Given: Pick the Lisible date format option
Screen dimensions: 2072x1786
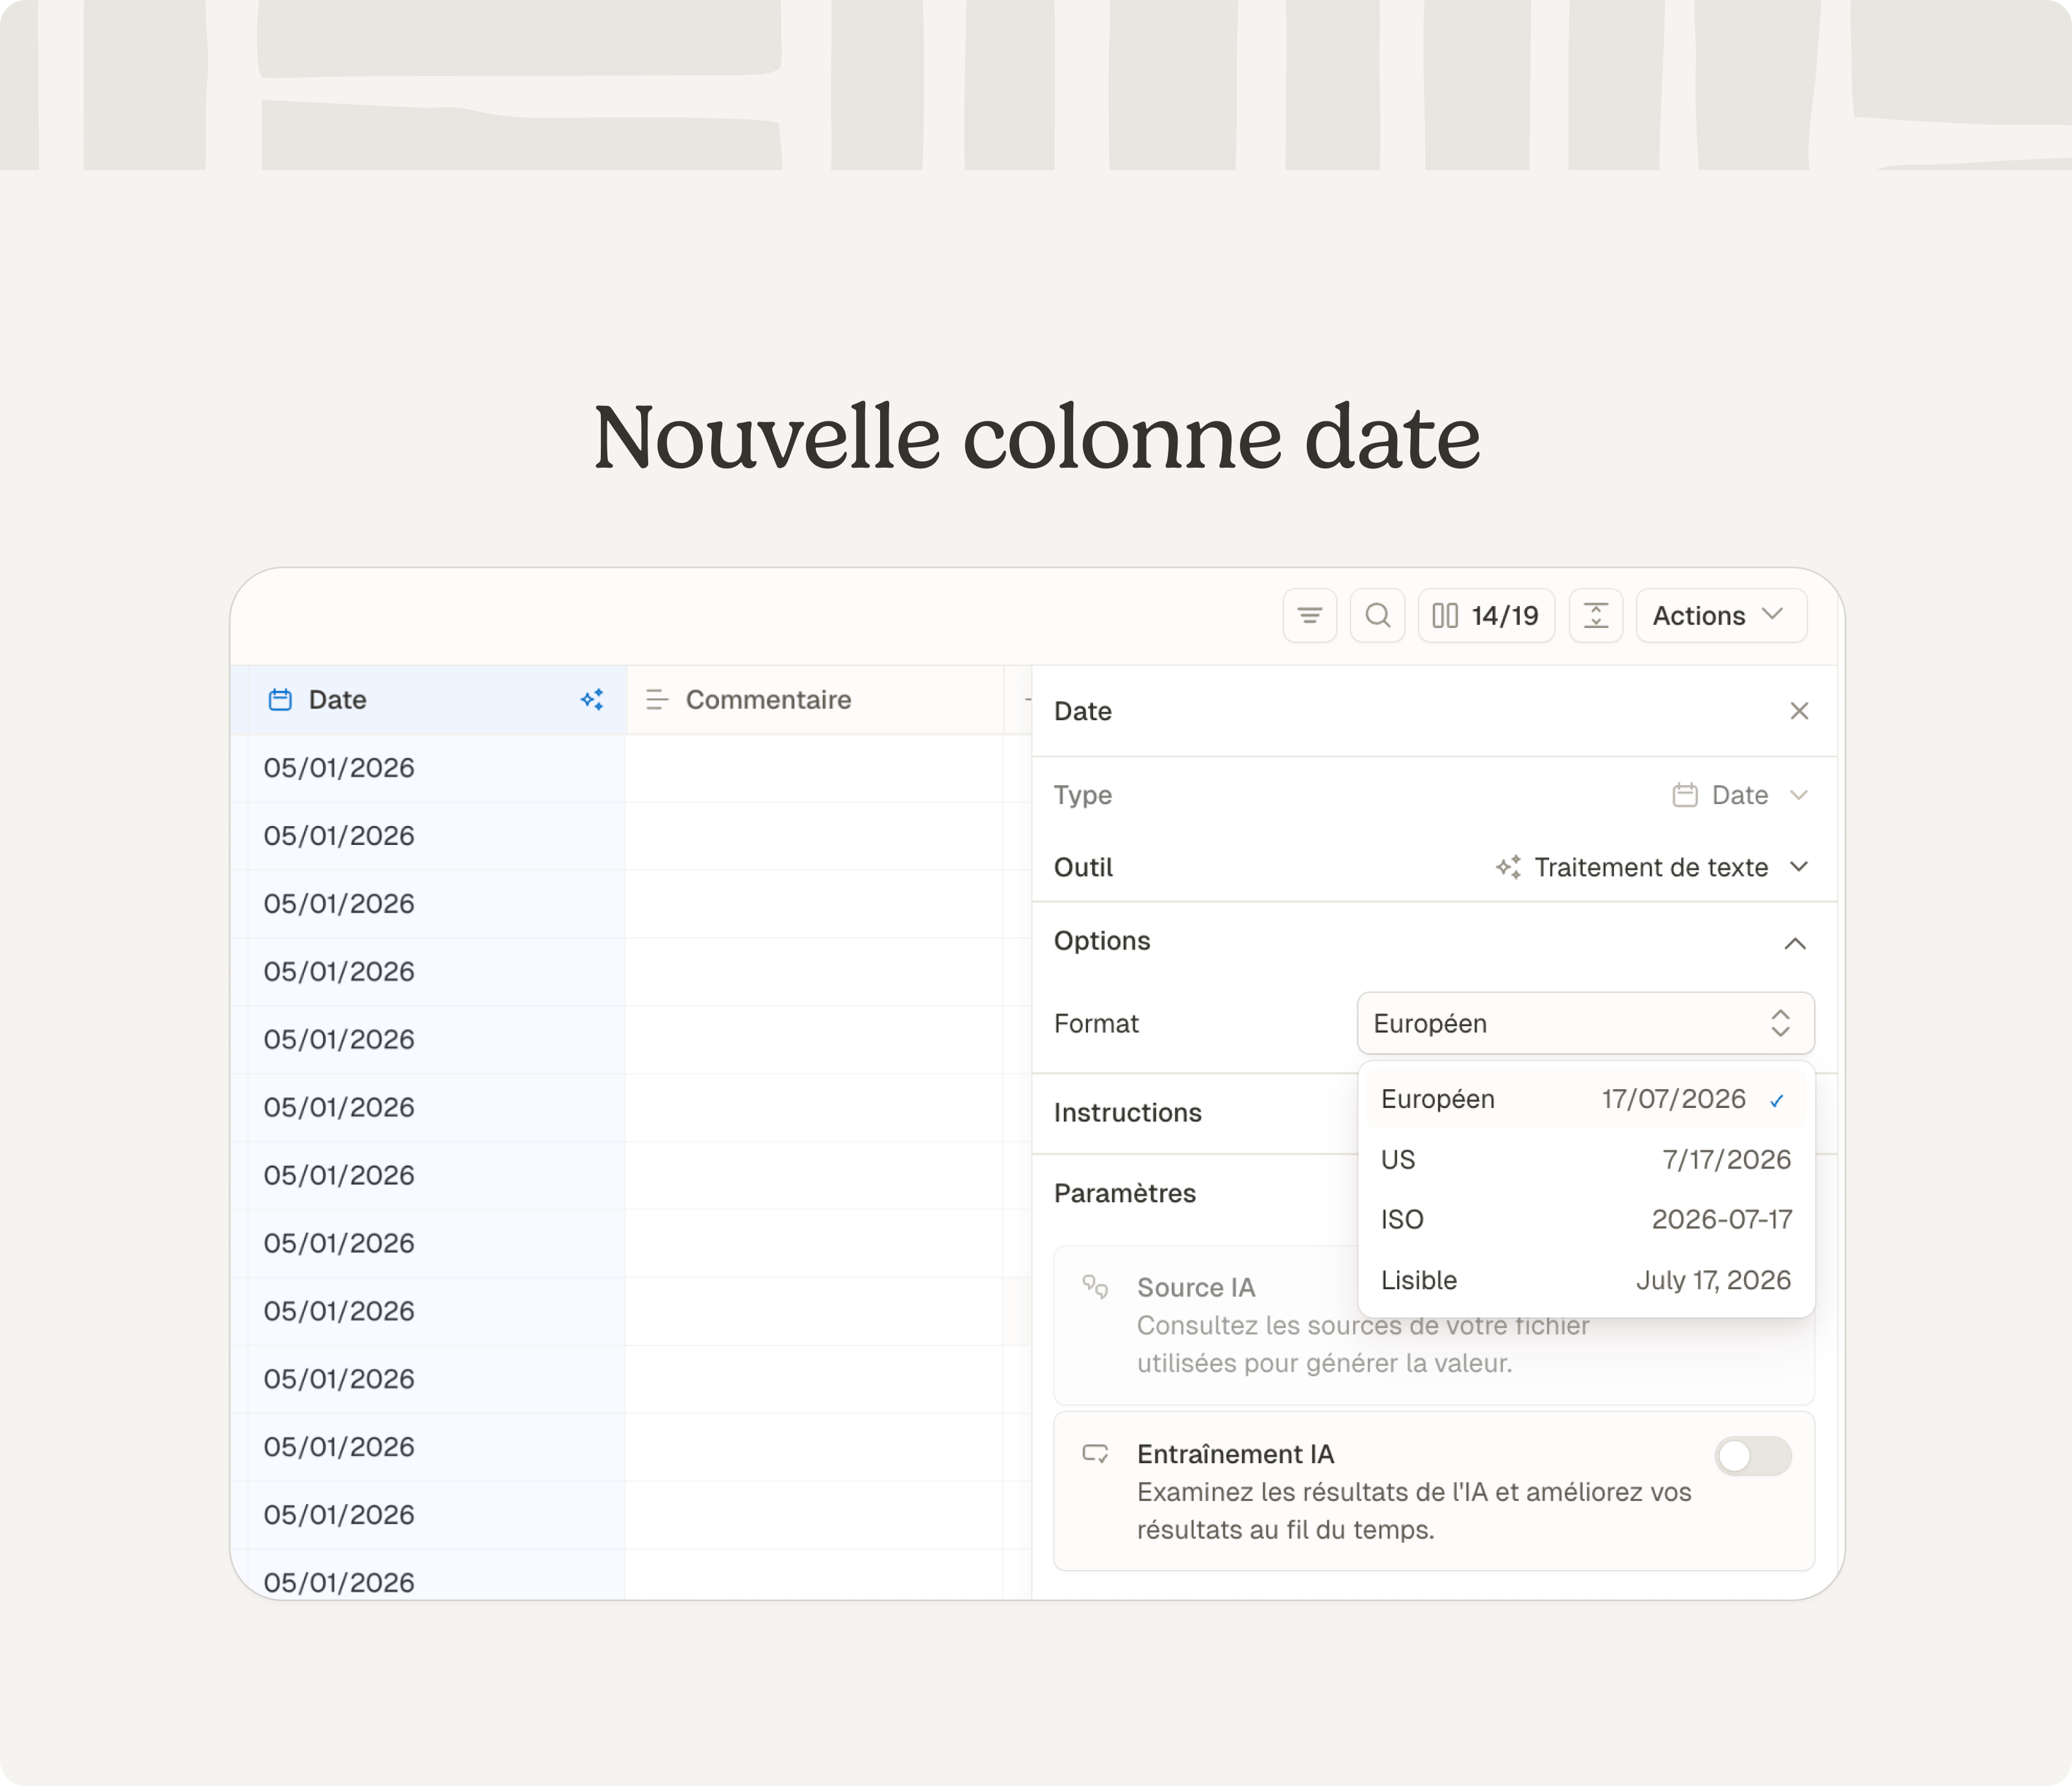Looking at the screenshot, I should coord(1586,1280).
